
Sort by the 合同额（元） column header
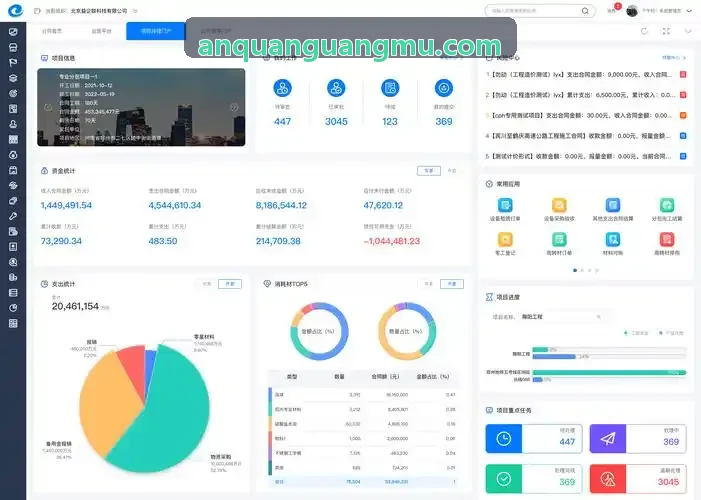(385, 377)
